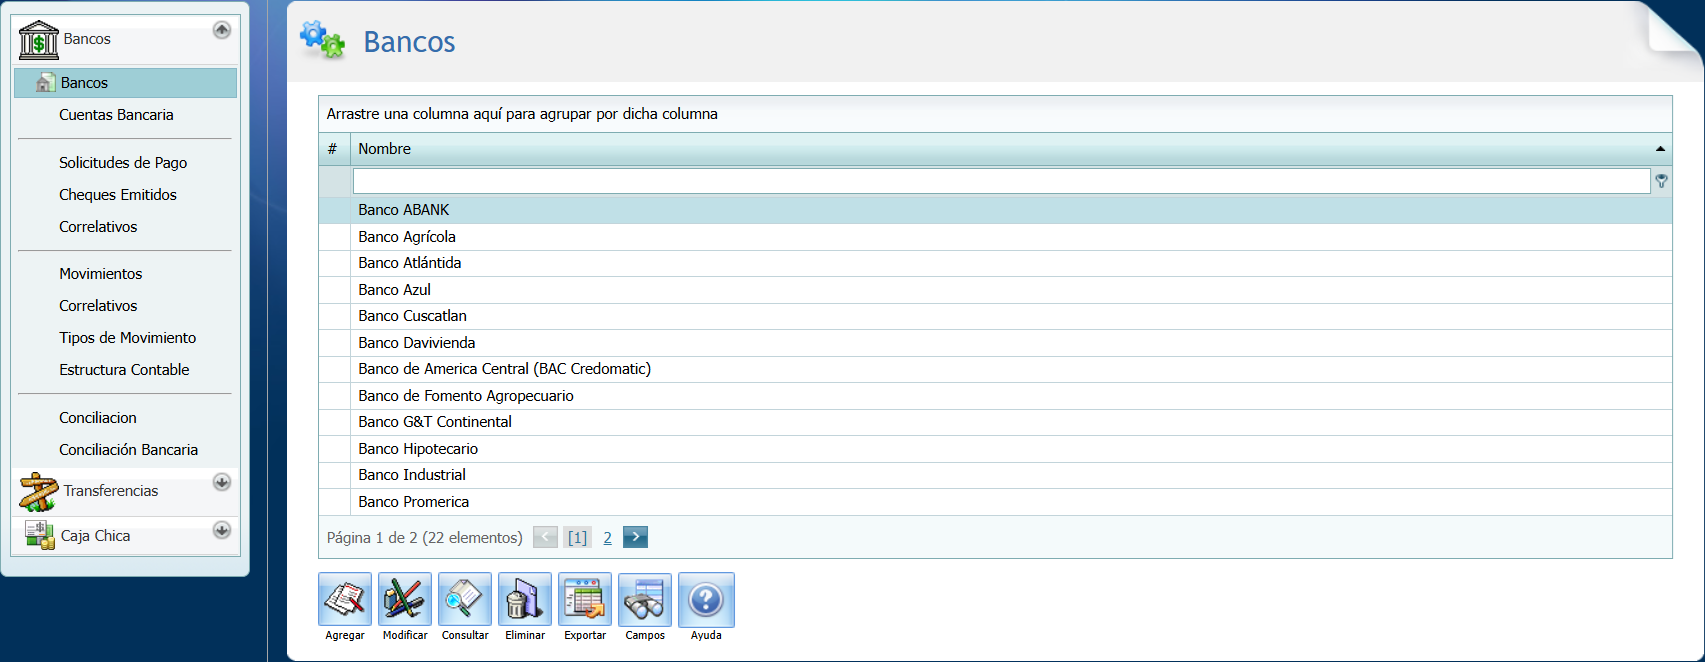Viewport: 1705px width, 662px height.
Task: Open Cuentas Bancaria in the sidebar
Action: pyautogui.click(x=116, y=115)
